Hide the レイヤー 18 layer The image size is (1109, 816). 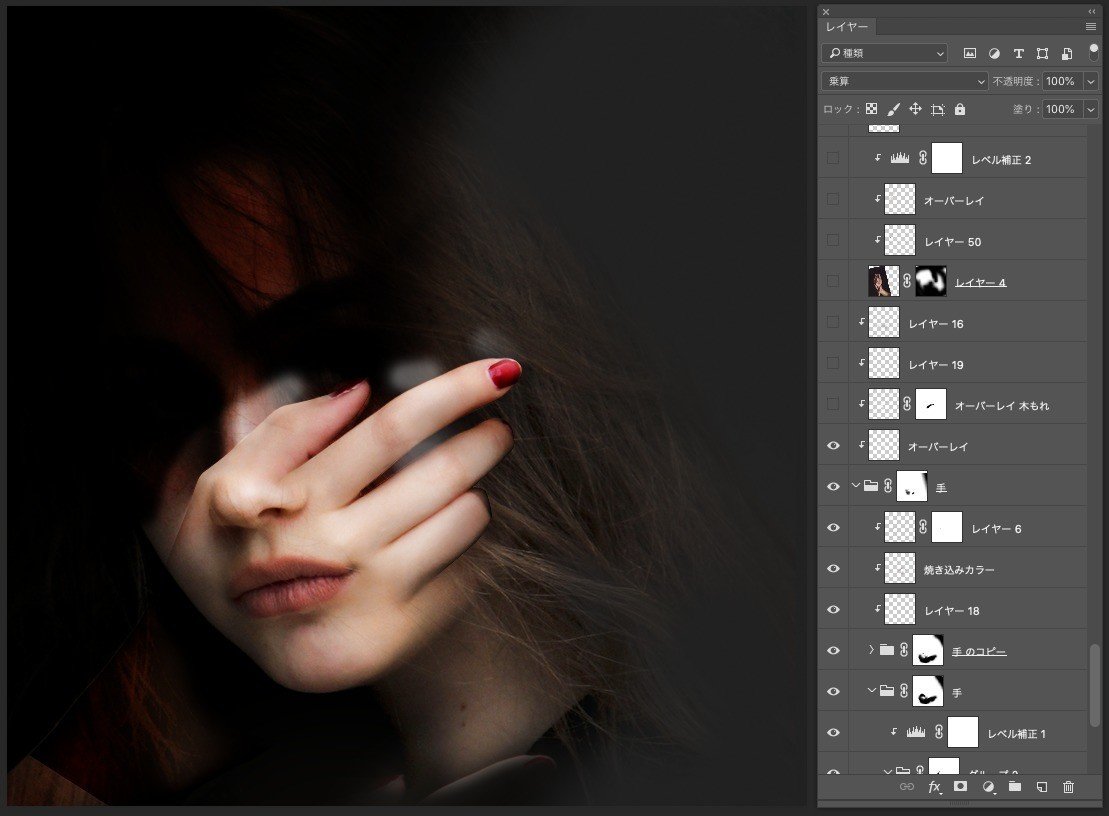click(x=833, y=610)
